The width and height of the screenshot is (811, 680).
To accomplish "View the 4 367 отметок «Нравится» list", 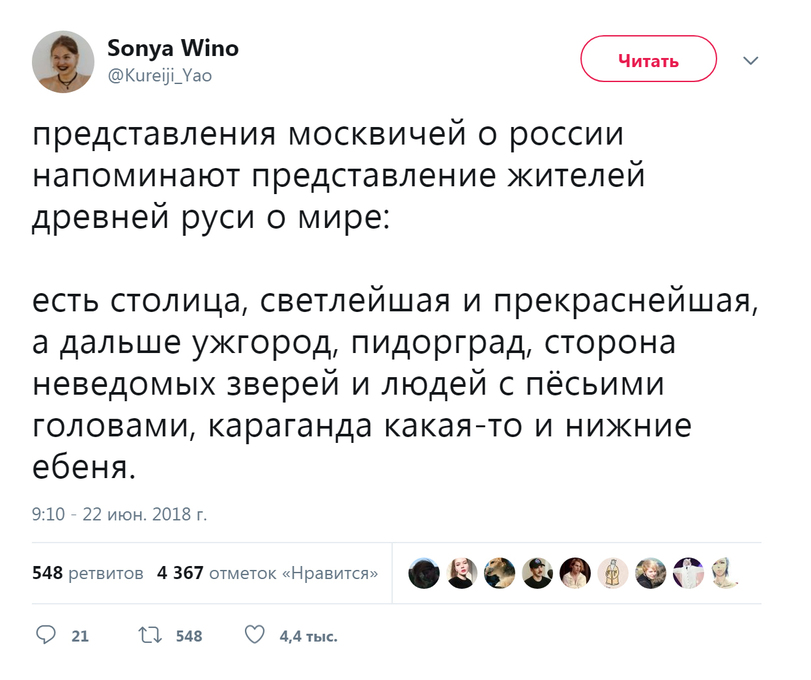I will point(267,573).
